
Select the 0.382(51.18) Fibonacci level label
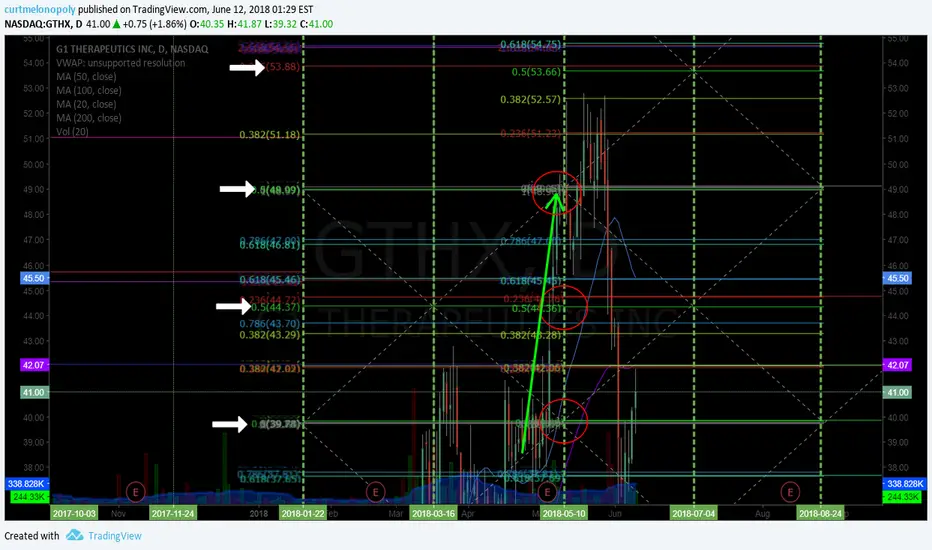tap(269, 135)
